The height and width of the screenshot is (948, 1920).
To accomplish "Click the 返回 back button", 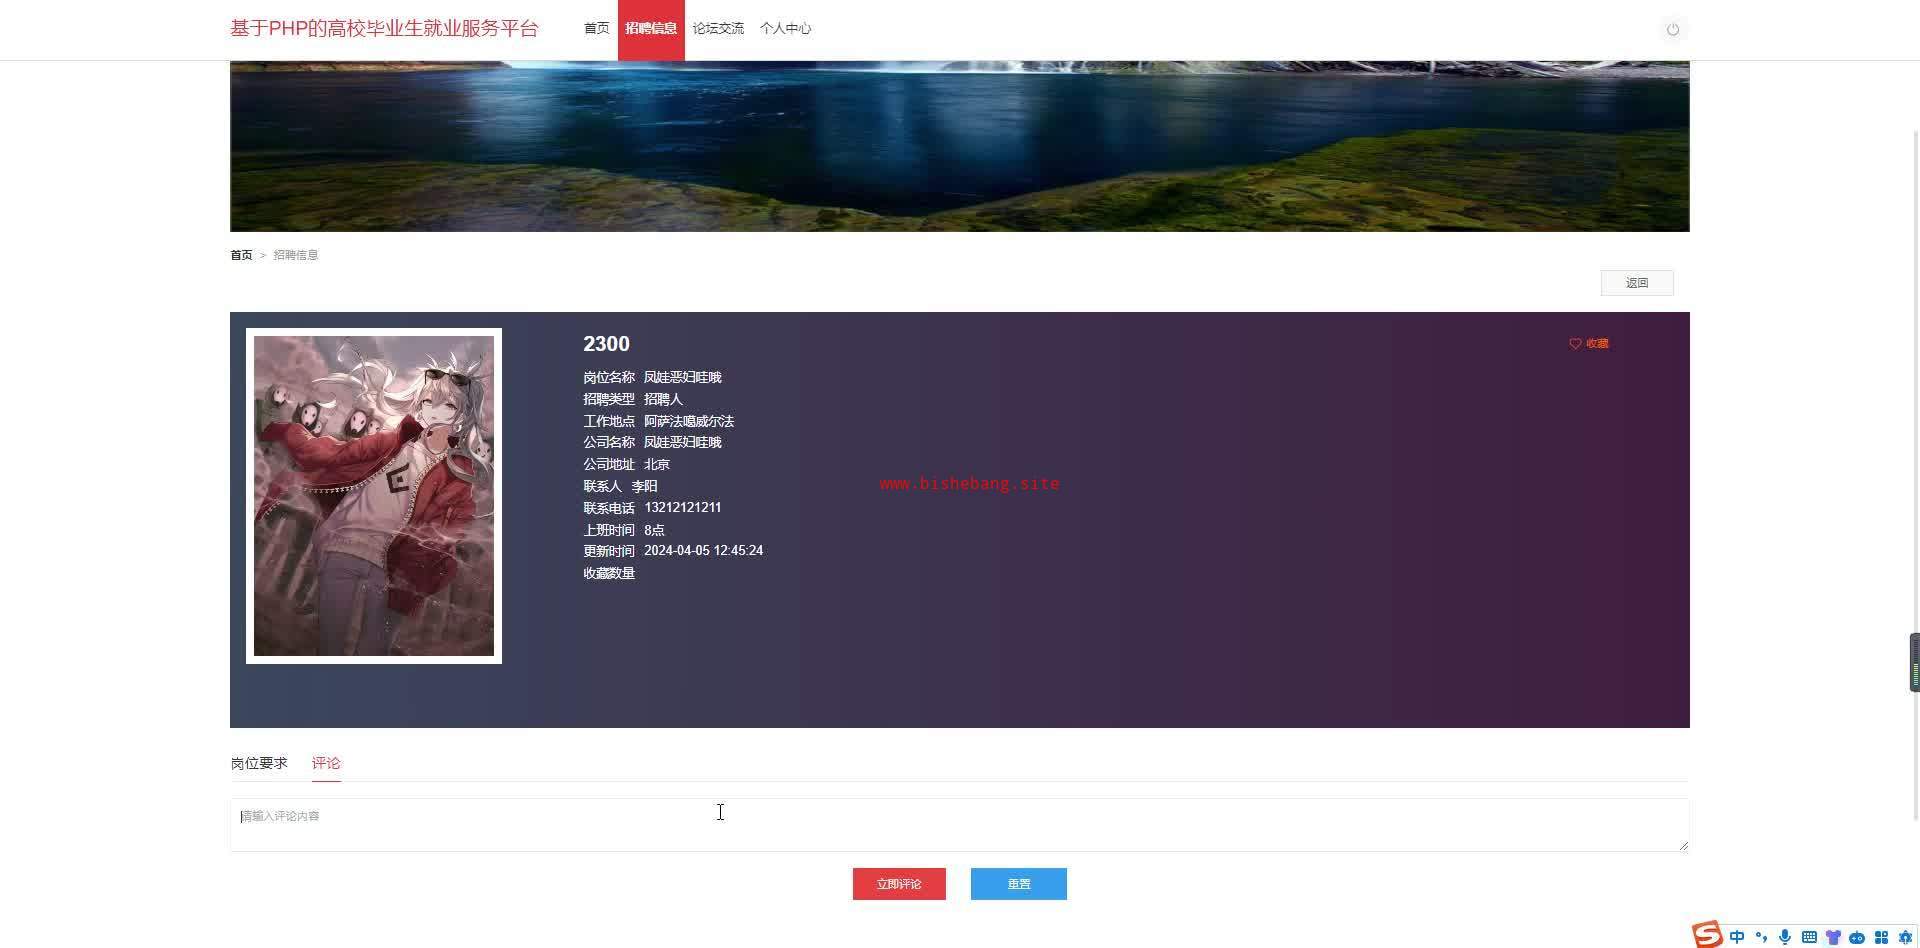I will pyautogui.click(x=1637, y=283).
